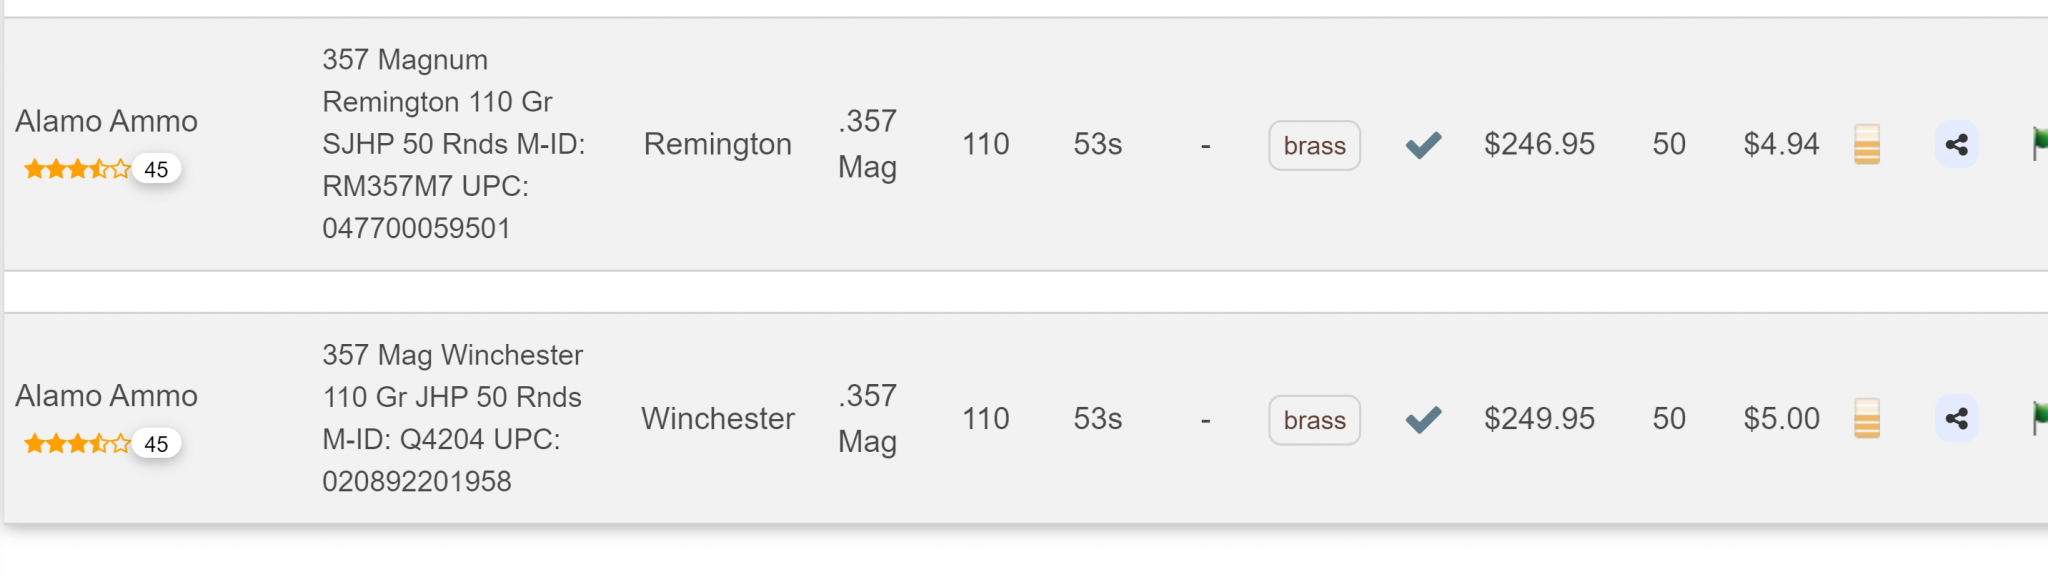Select the brass tag in Winchester row
This screenshot has width=2048, height=575.
coord(1314,420)
